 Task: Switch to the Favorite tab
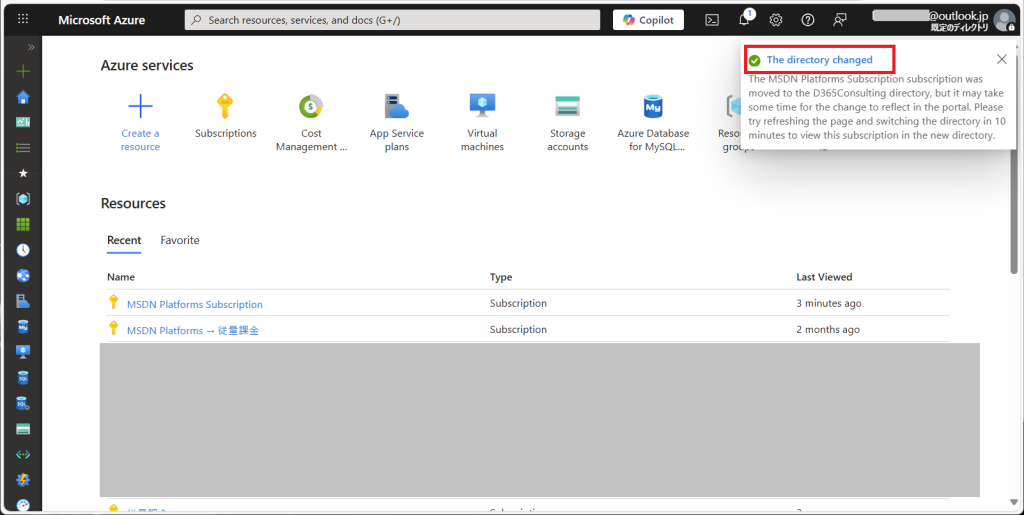[x=180, y=240]
